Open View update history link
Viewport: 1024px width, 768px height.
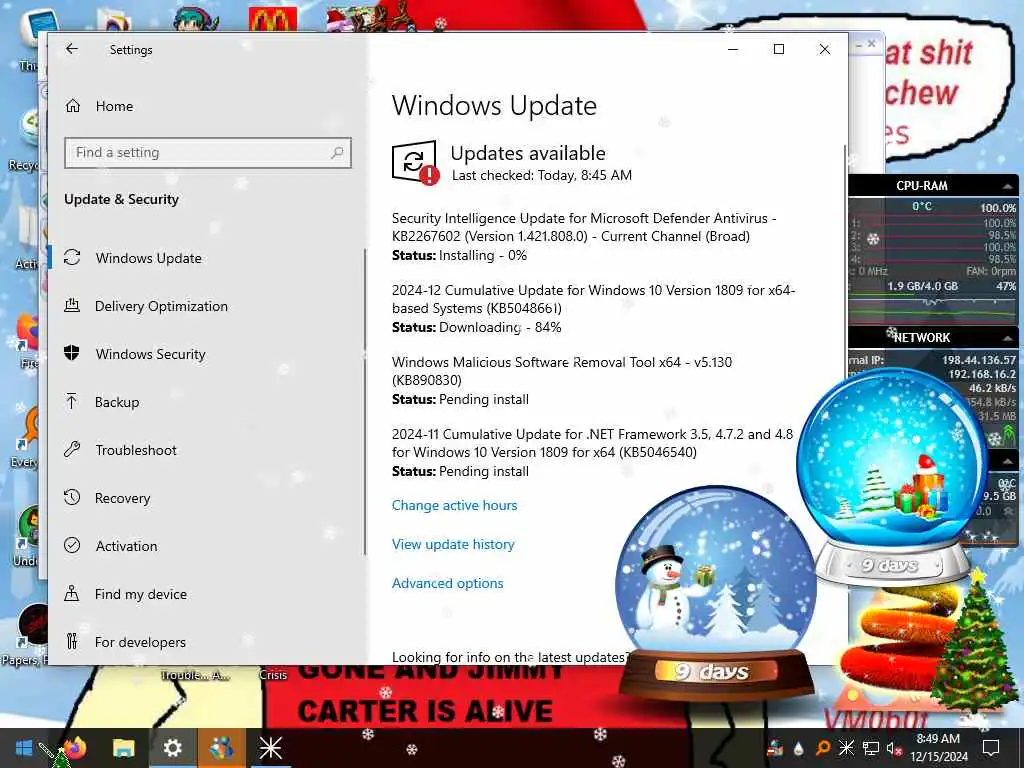point(453,545)
